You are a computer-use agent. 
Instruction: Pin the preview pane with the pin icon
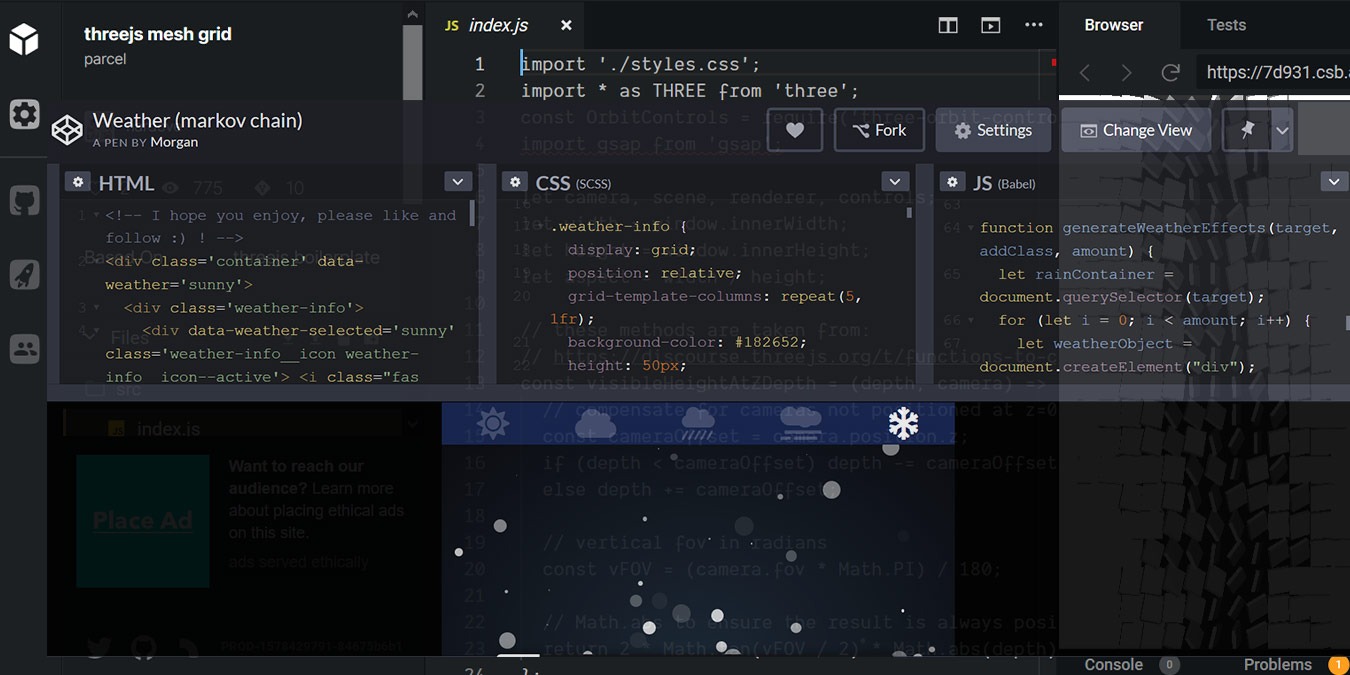coord(1247,129)
